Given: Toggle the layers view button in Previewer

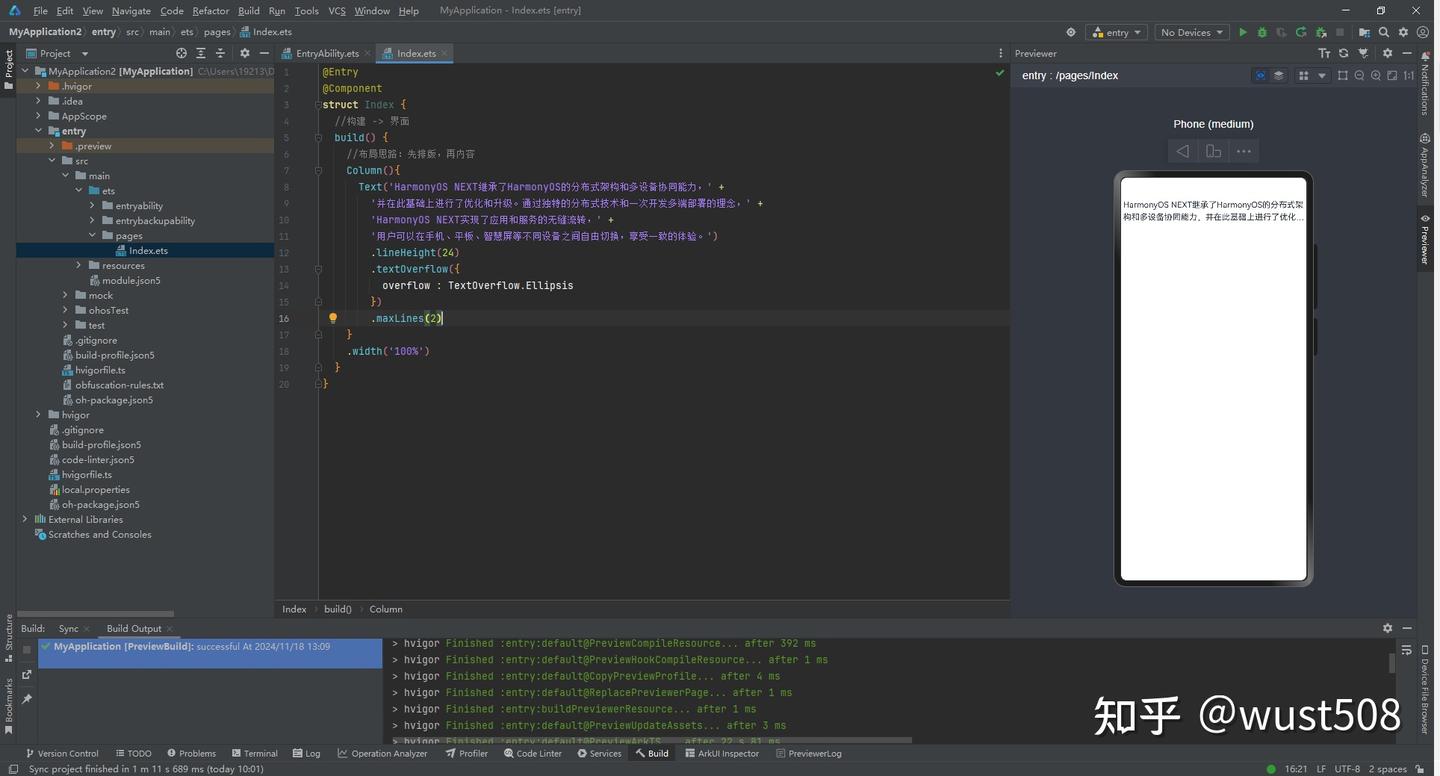Looking at the screenshot, I should pyautogui.click(x=1278, y=76).
